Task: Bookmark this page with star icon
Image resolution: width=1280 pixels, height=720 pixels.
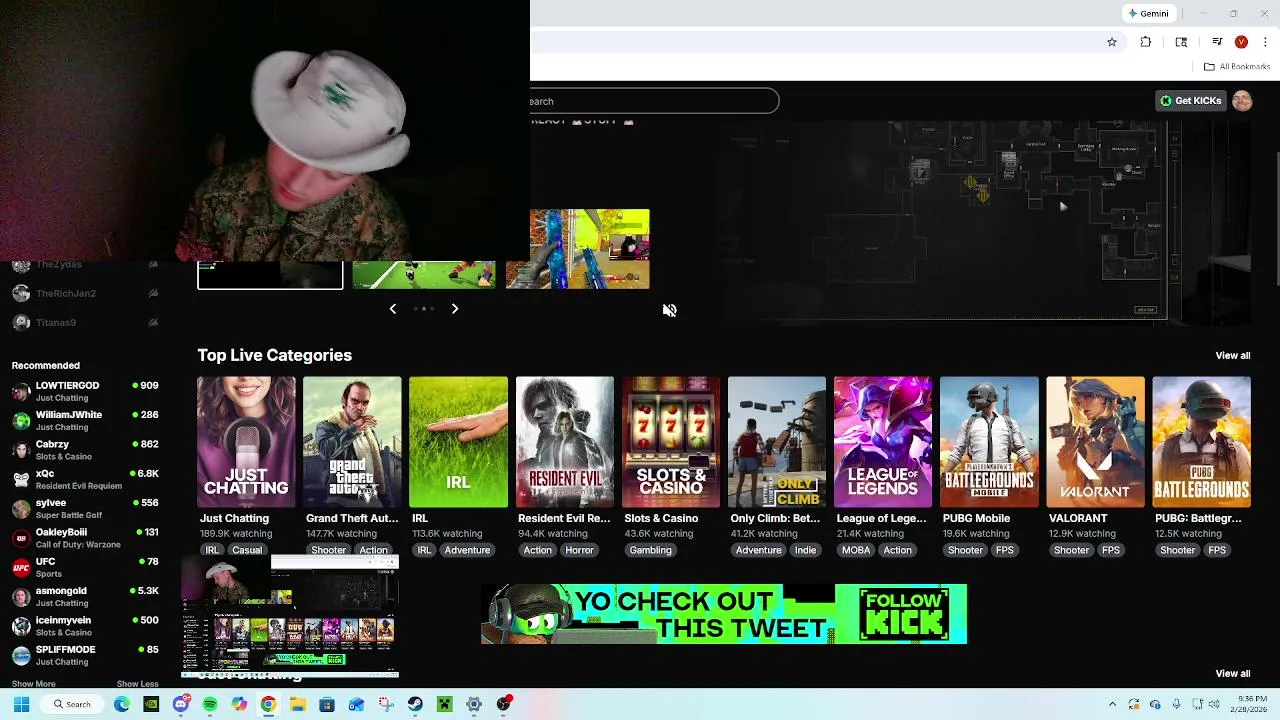Action: click(1111, 42)
